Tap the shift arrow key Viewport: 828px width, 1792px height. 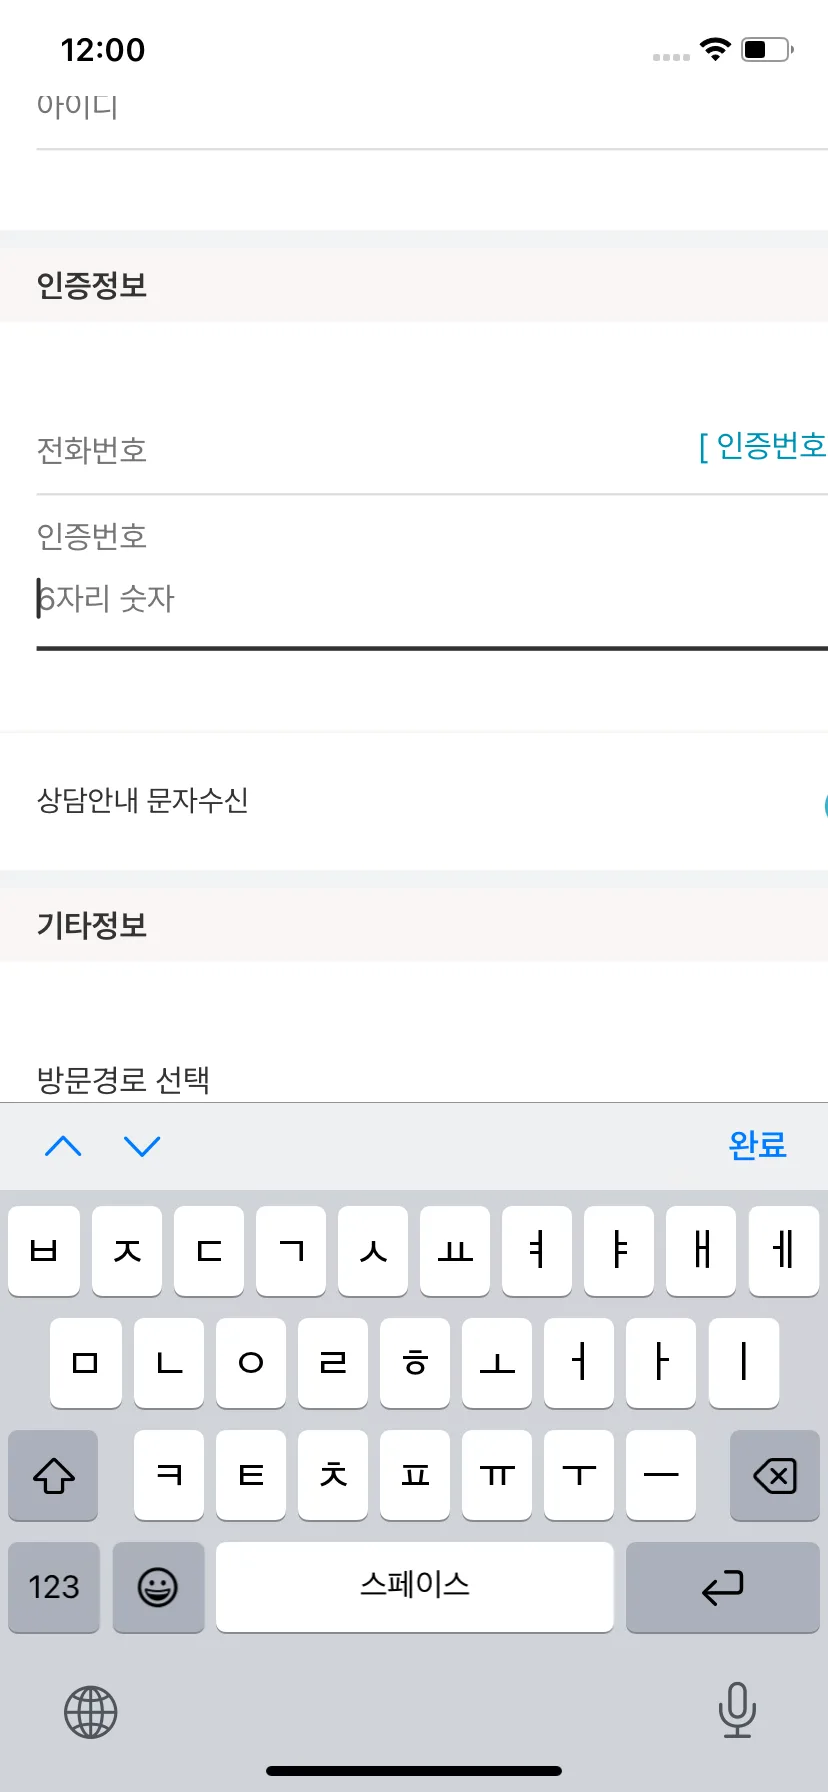[53, 1475]
